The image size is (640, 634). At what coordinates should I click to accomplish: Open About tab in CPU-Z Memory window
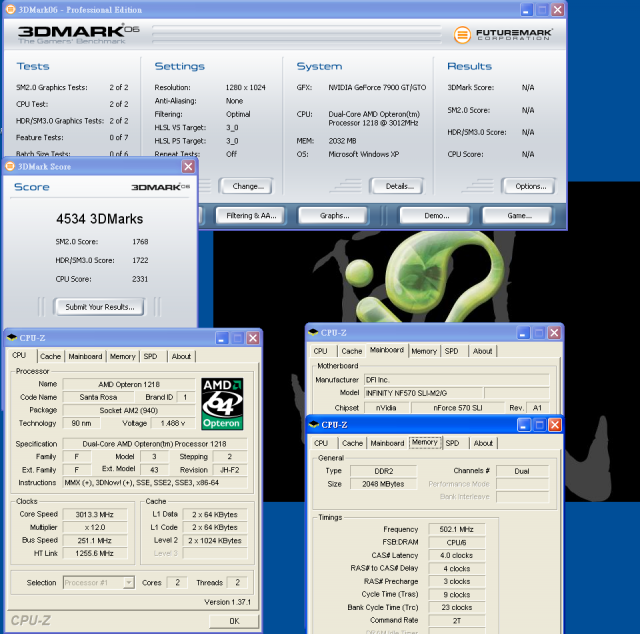click(483, 443)
